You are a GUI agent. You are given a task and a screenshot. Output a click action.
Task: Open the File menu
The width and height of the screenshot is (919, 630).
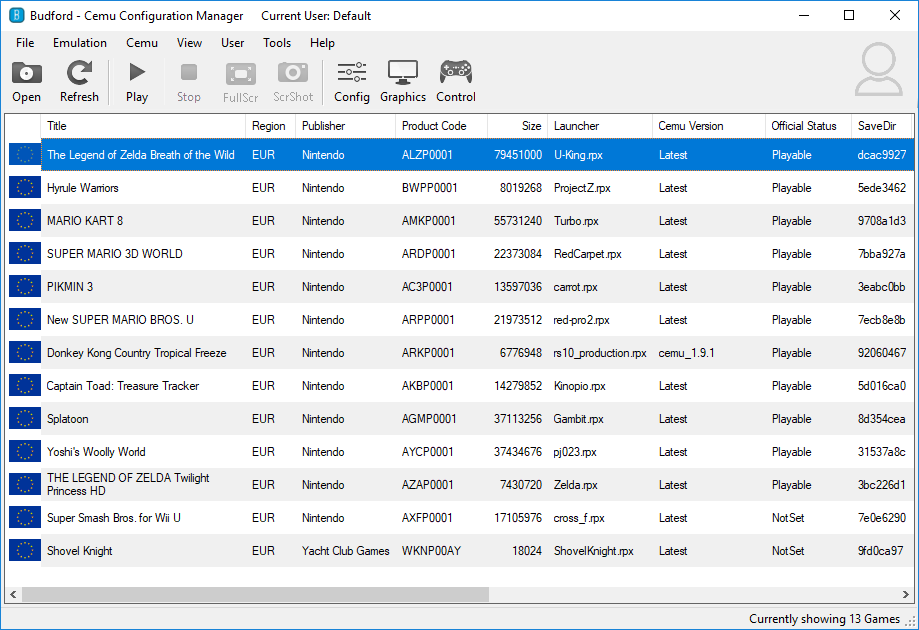[25, 43]
